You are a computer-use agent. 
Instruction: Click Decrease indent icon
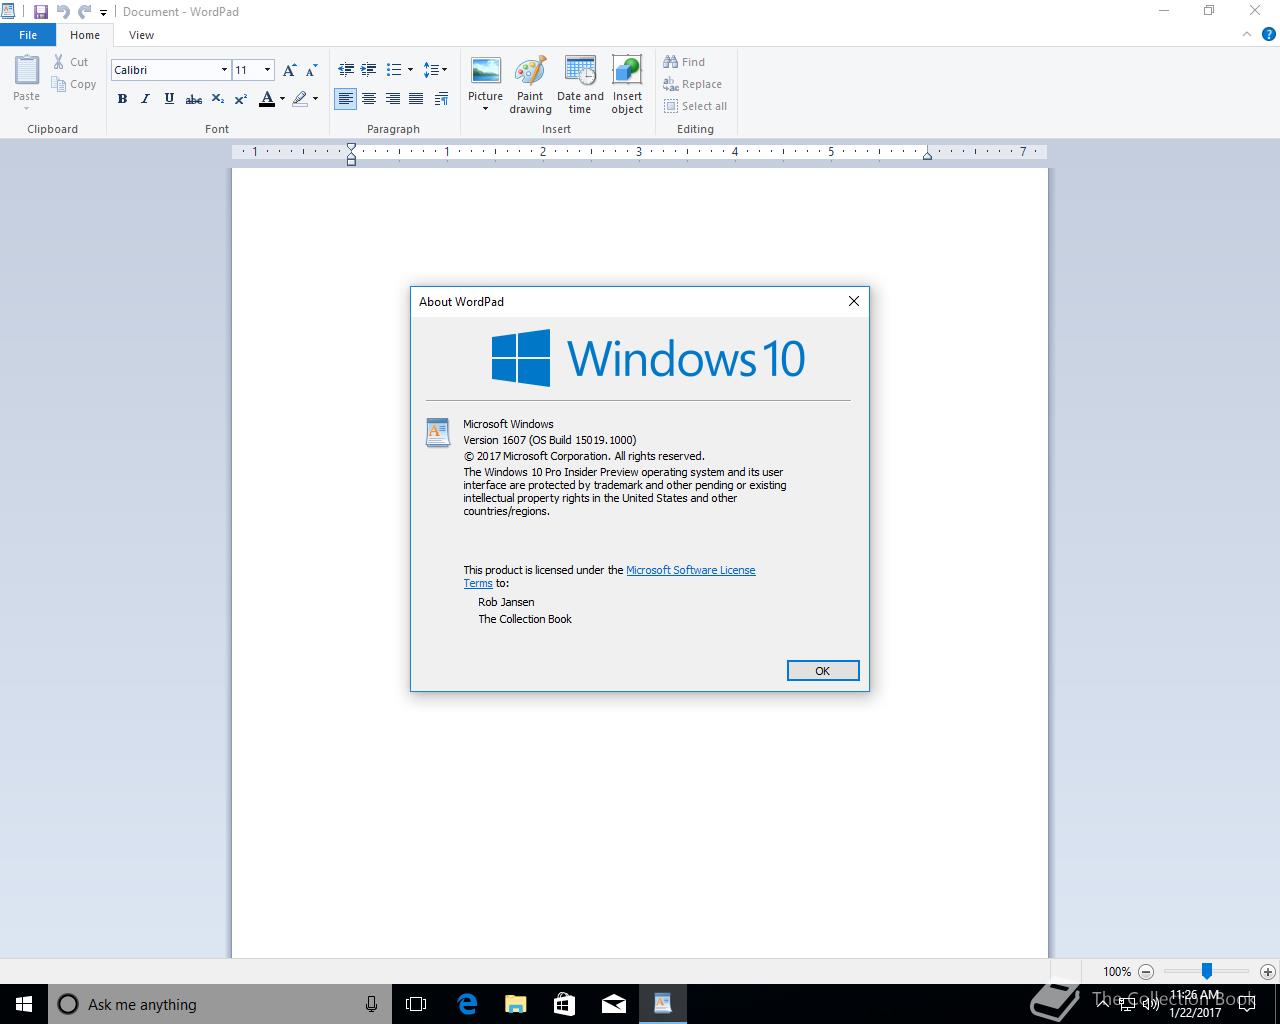[x=346, y=70]
